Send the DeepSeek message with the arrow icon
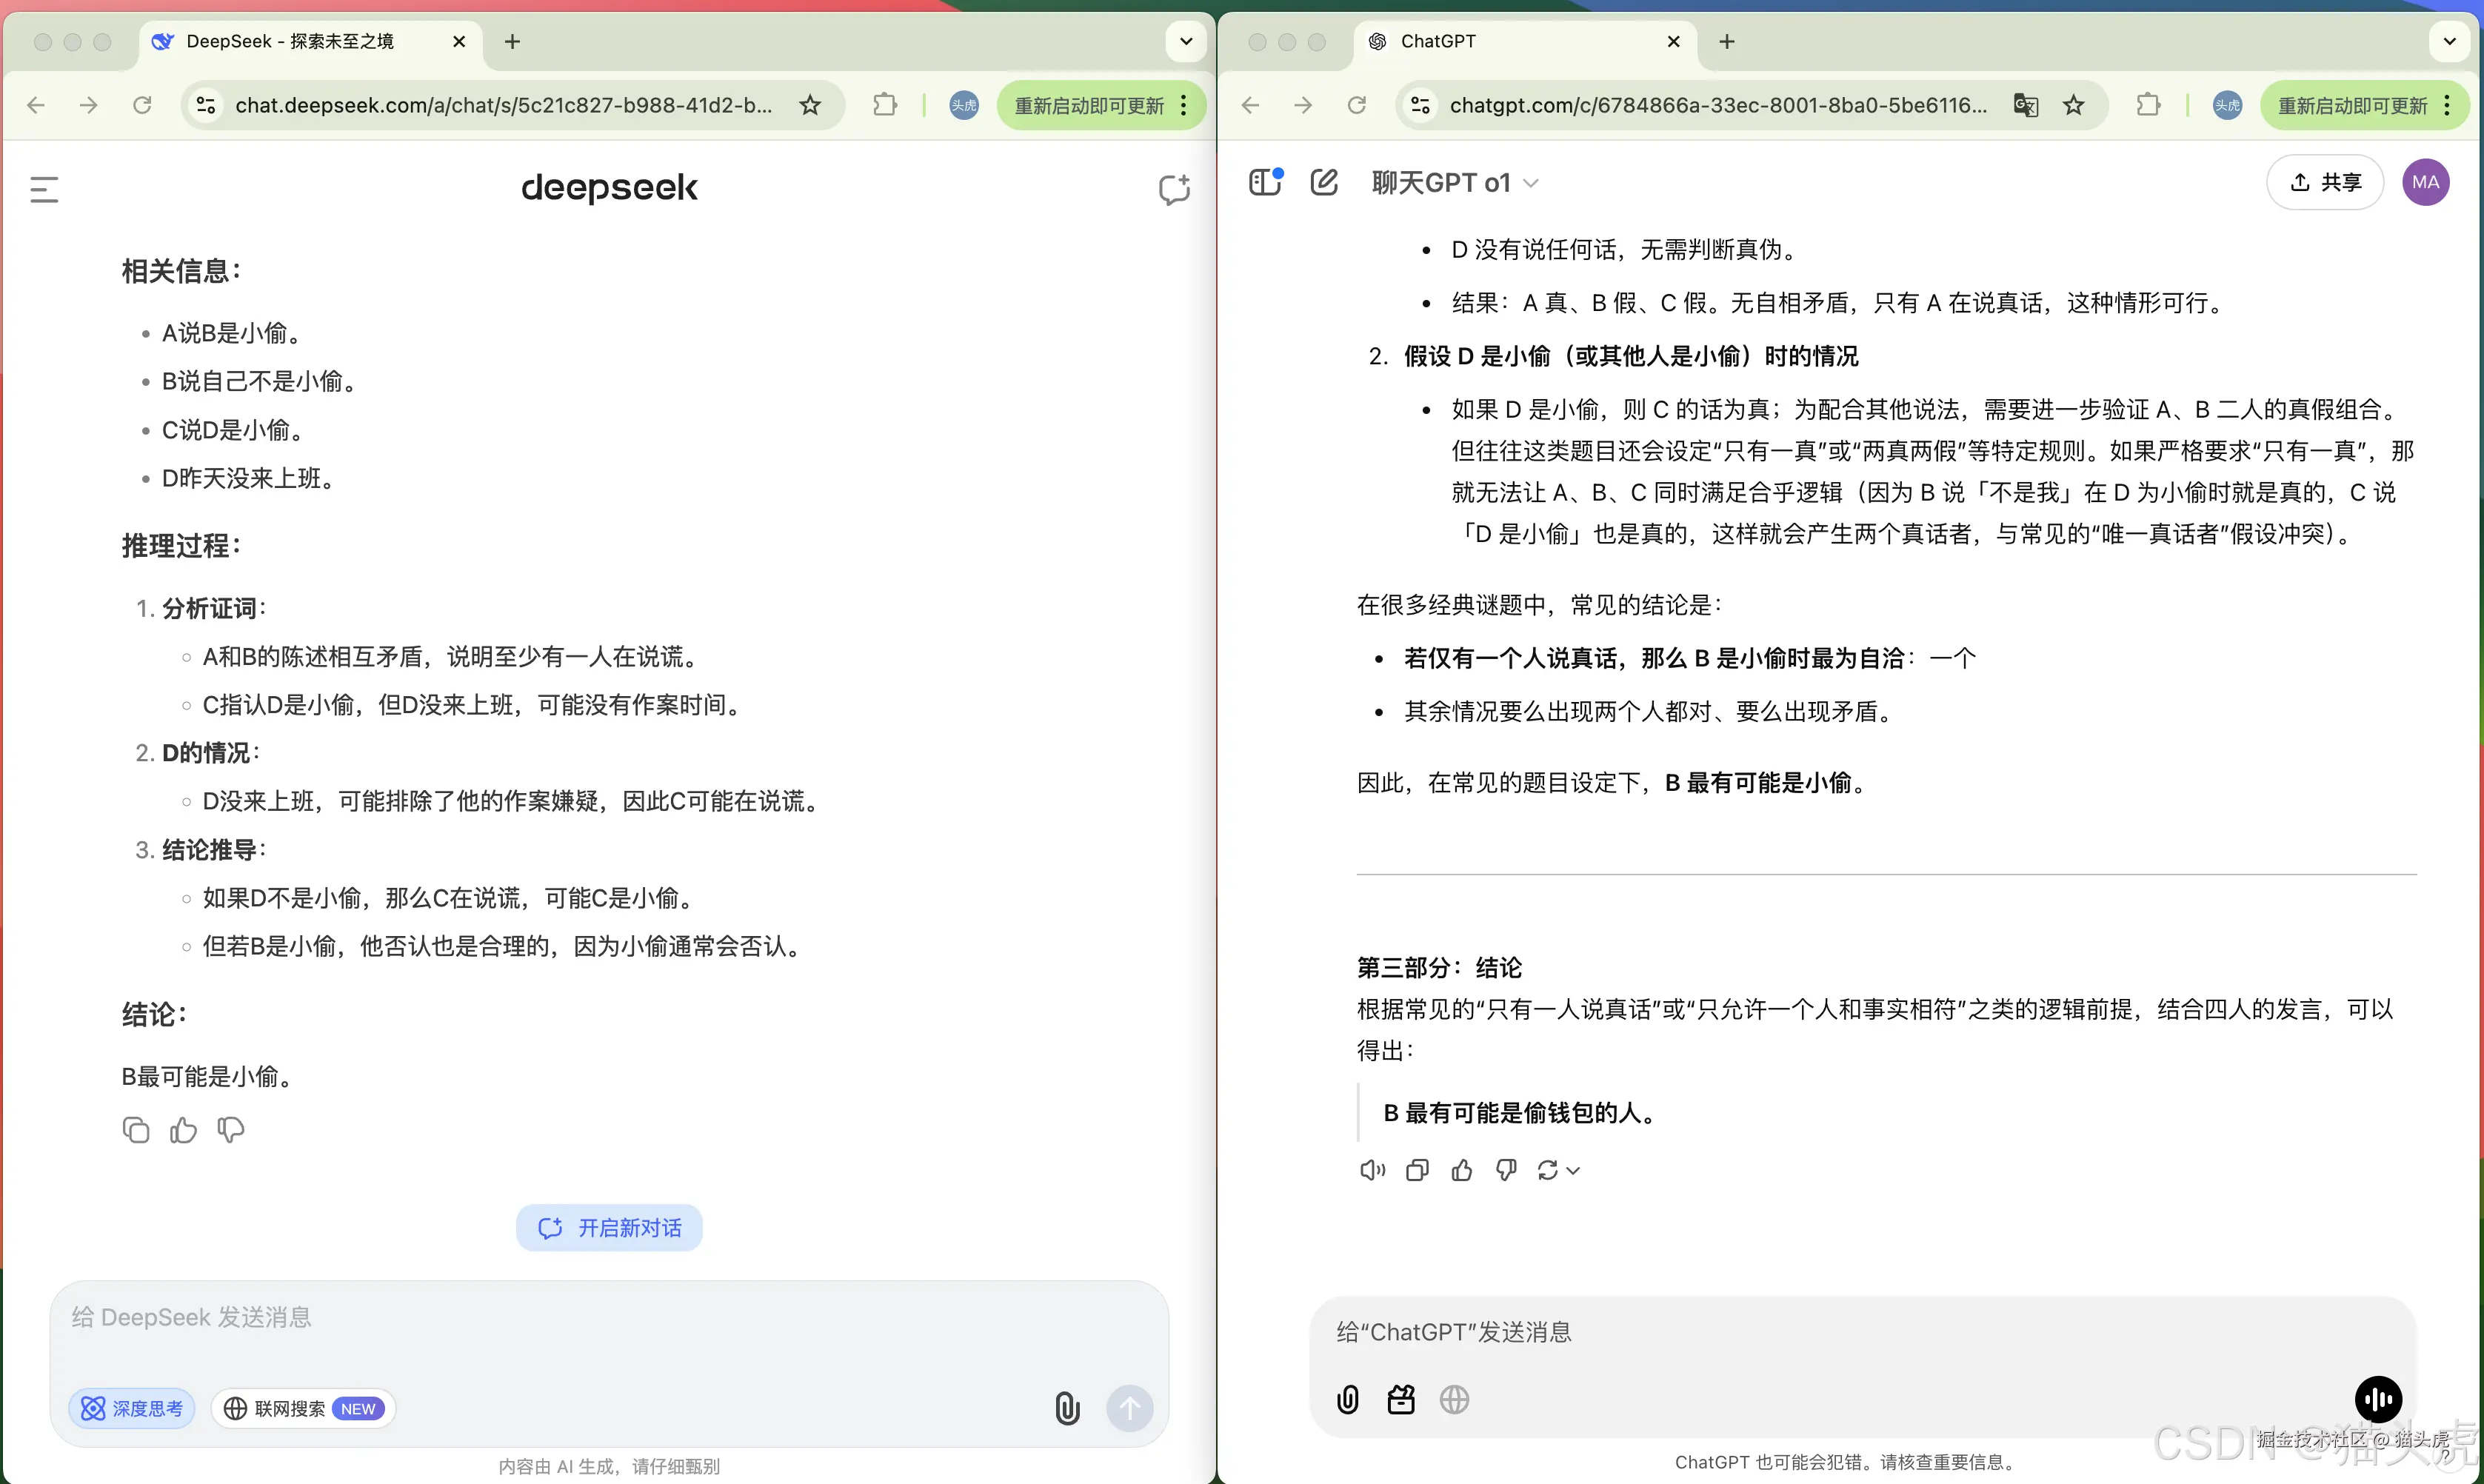The width and height of the screenshot is (2484, 1484). 1130,1407
